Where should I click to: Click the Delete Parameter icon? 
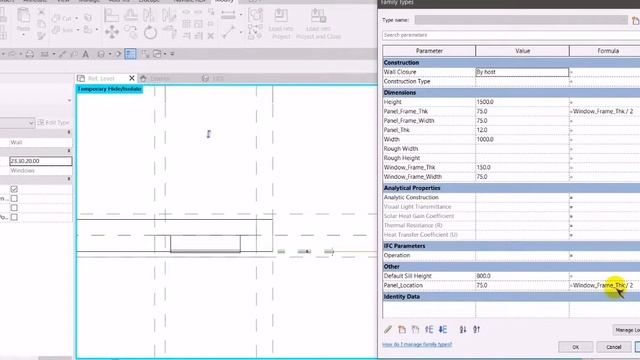416,329
